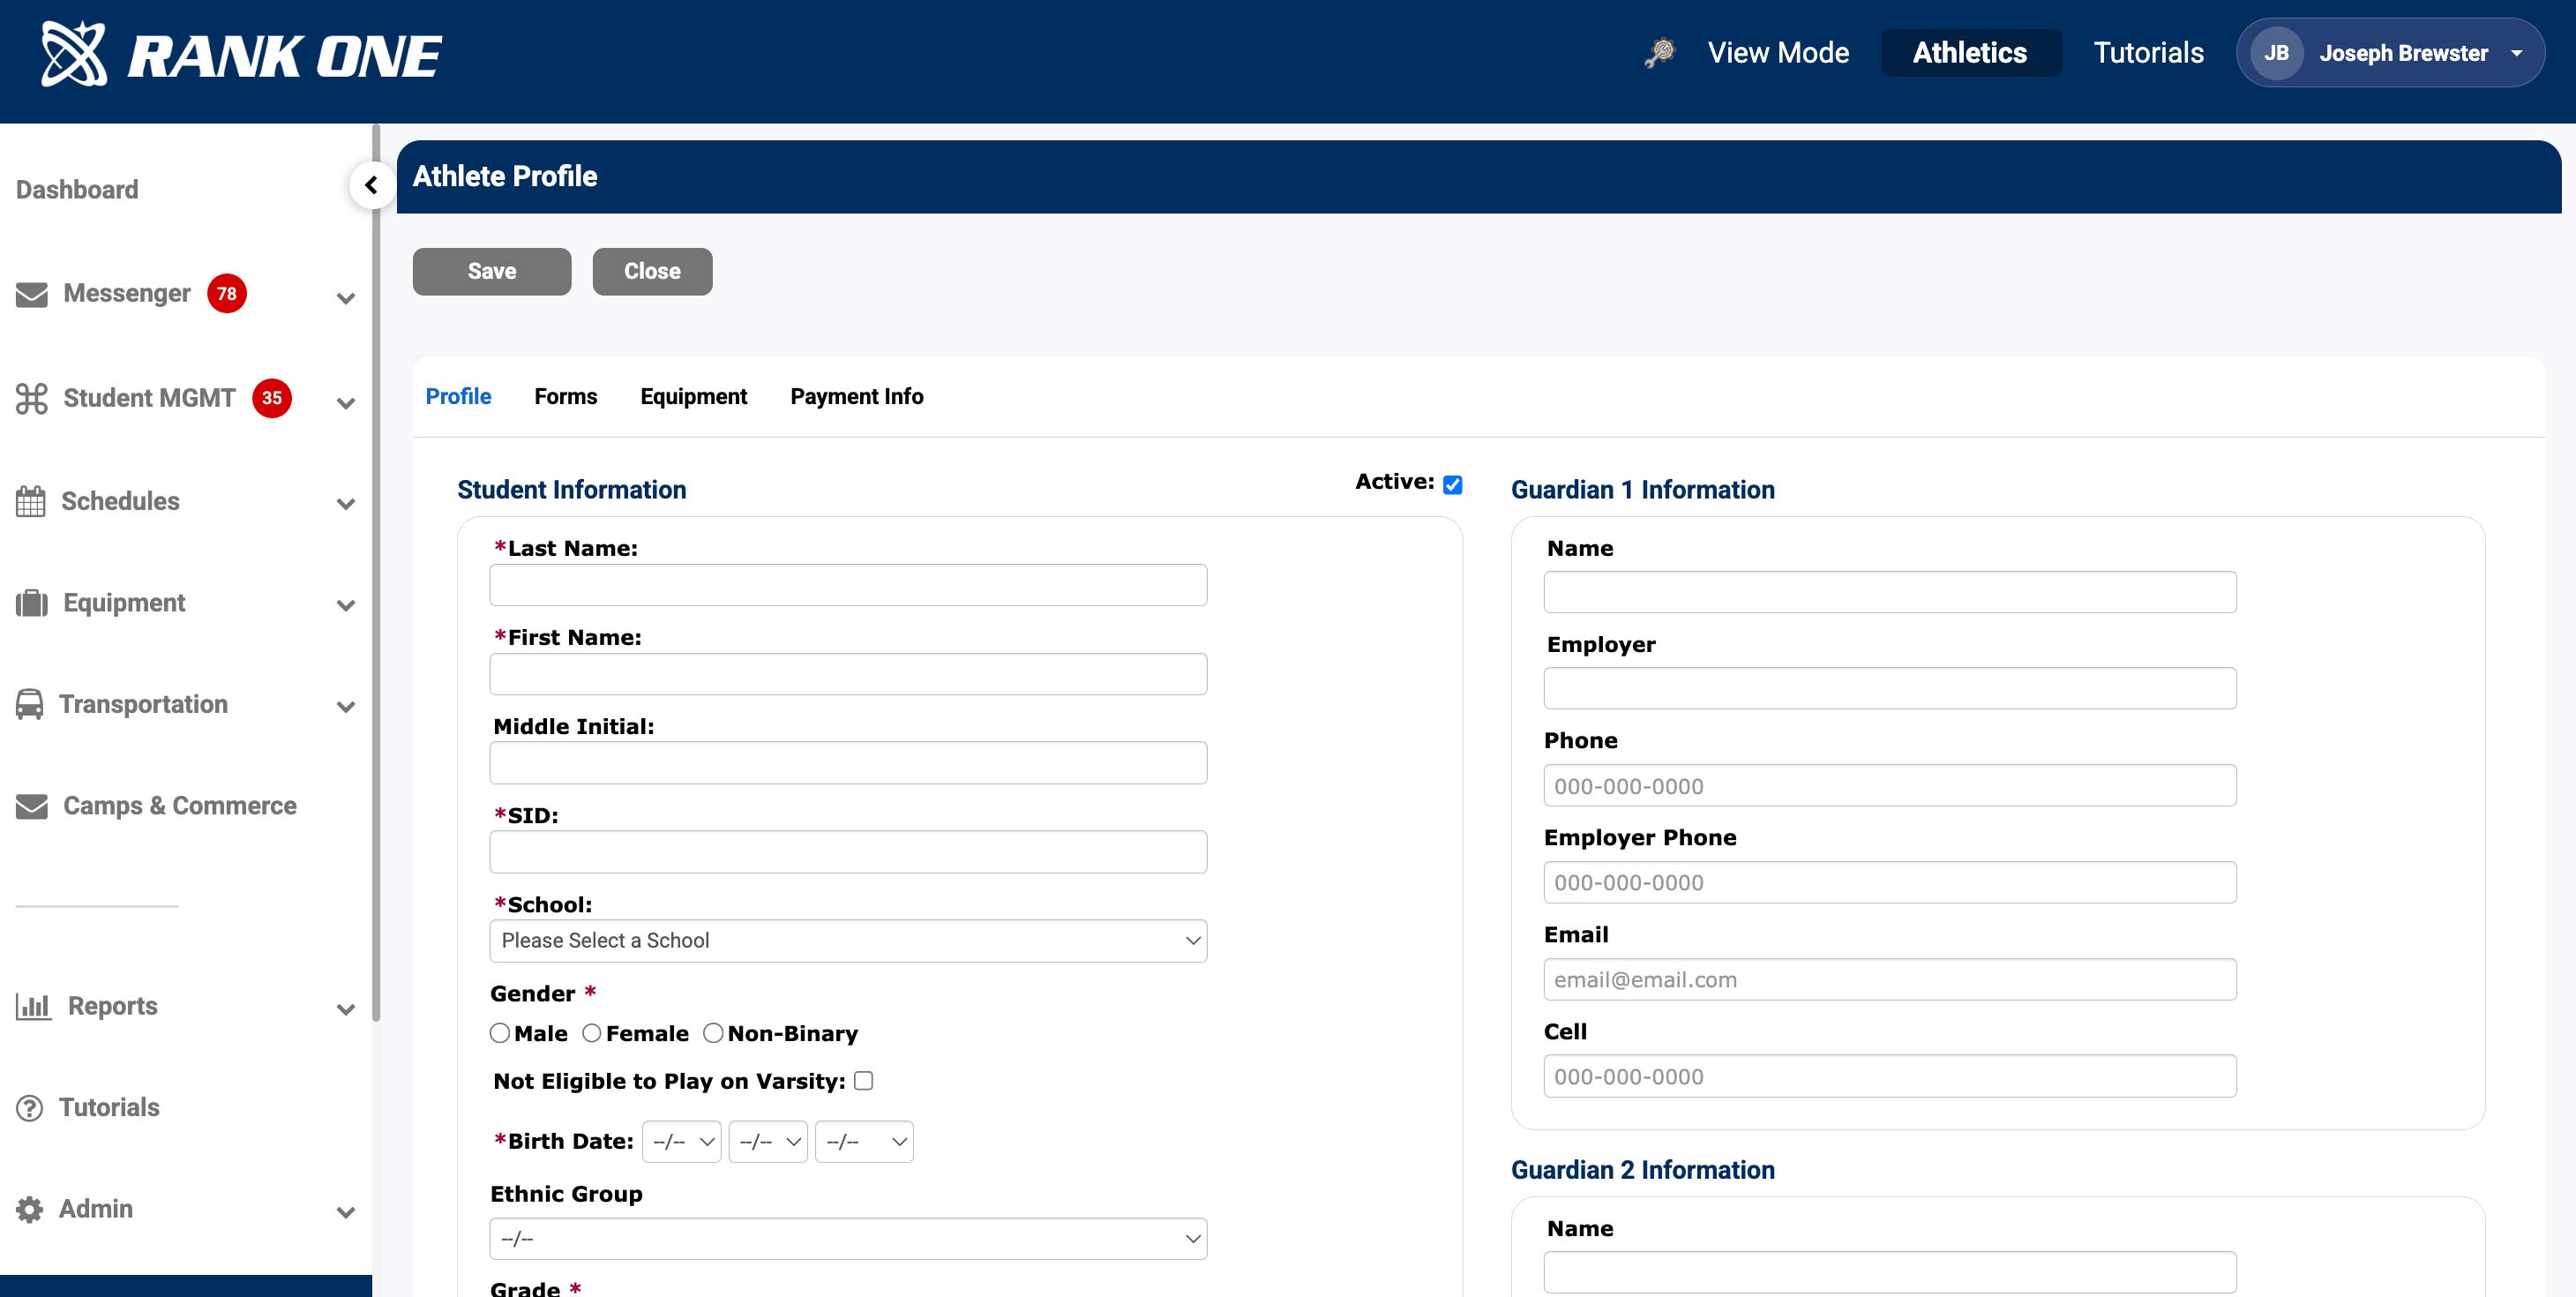Click the key icon beside View Mode
Viewport: 2576px width, 1297px height.
1660,53
